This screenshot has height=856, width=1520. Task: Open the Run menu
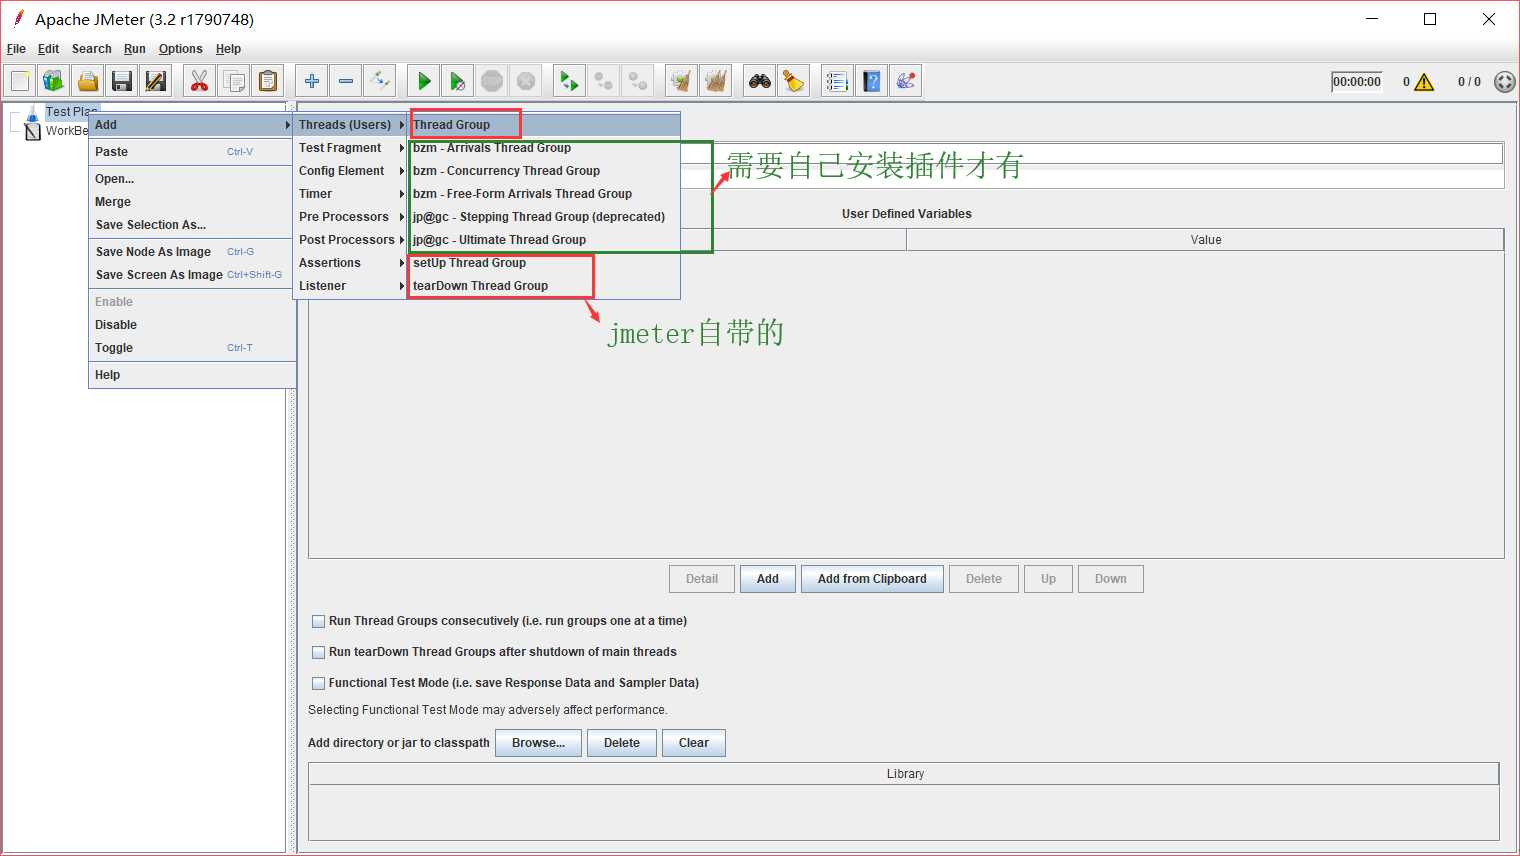tap(135, 49)
